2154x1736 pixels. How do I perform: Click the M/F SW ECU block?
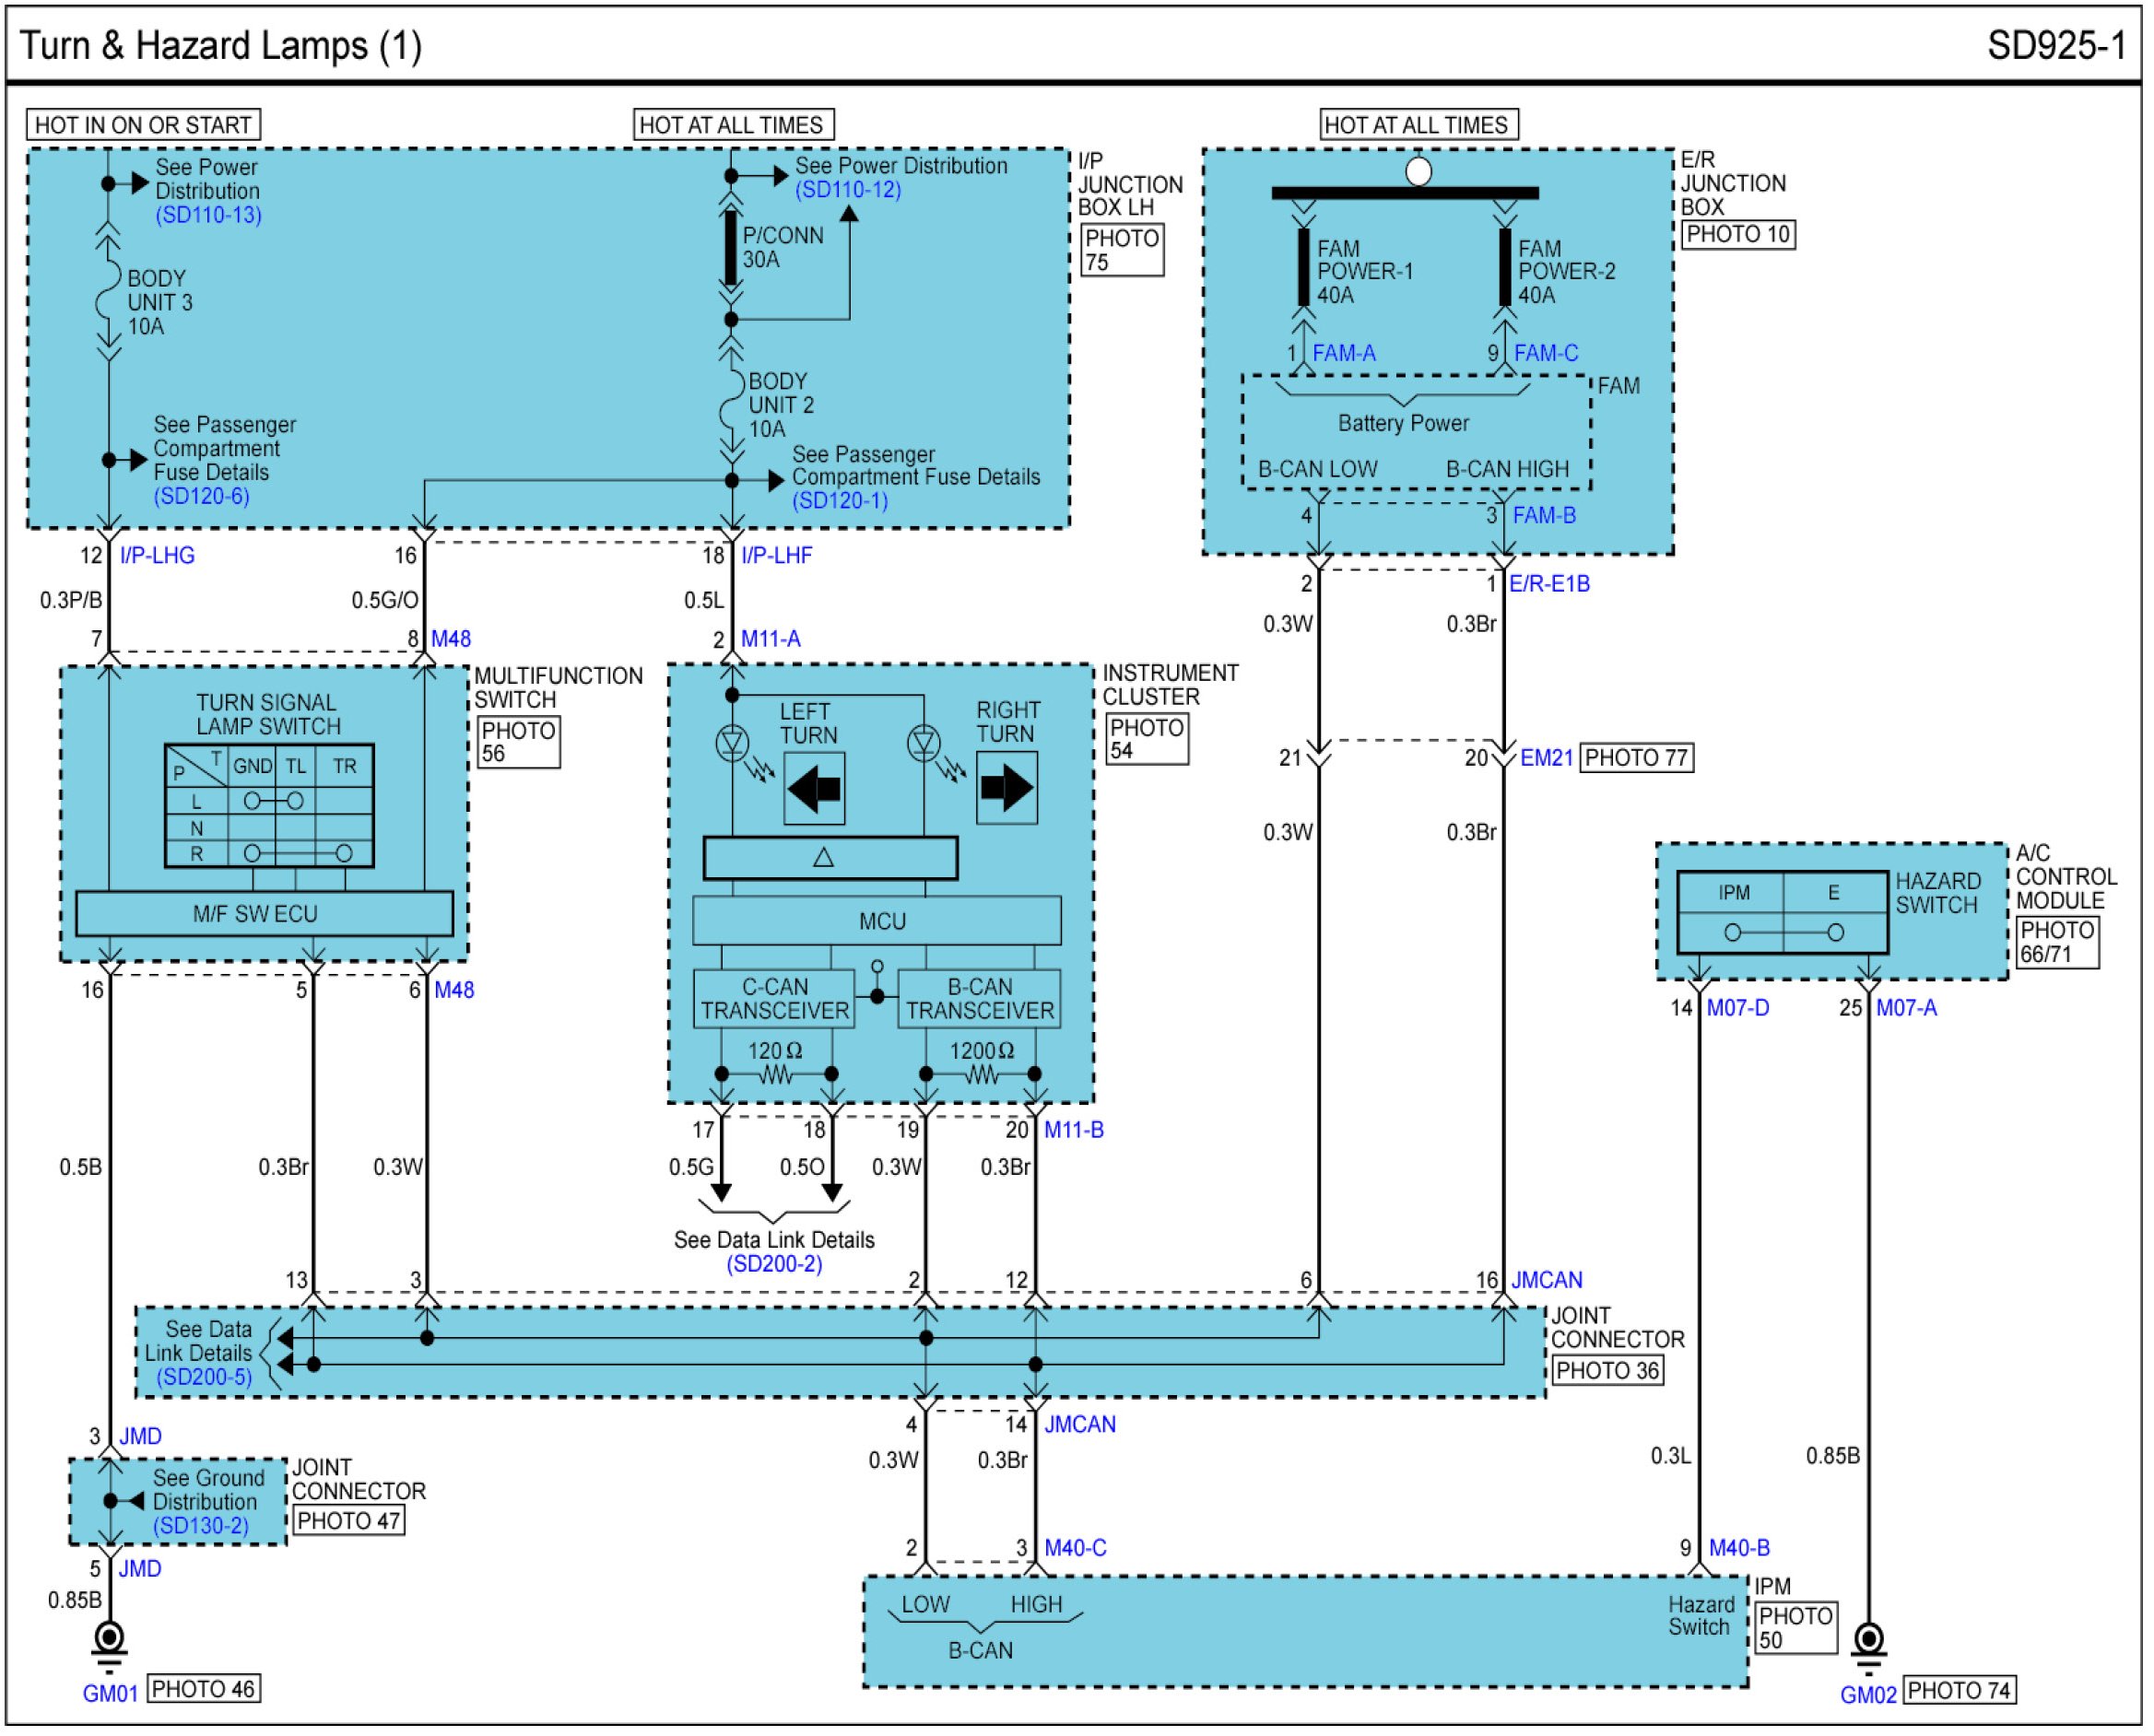click(264, 915)
